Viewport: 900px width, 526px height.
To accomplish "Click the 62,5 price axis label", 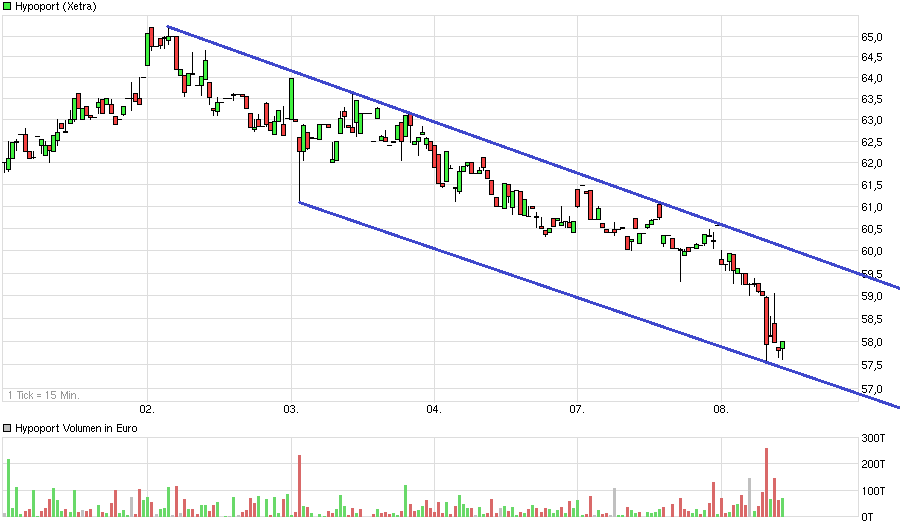I will 872,142.
